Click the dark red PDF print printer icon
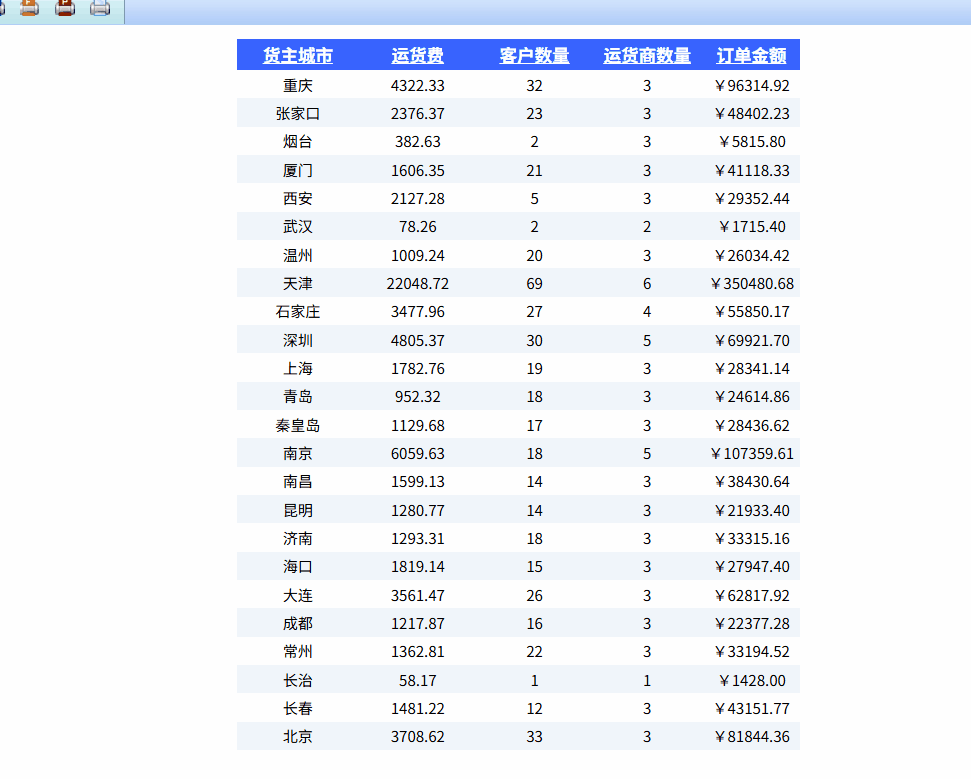The height and width of the screenshot is (779, 971). tap(65, 7)
